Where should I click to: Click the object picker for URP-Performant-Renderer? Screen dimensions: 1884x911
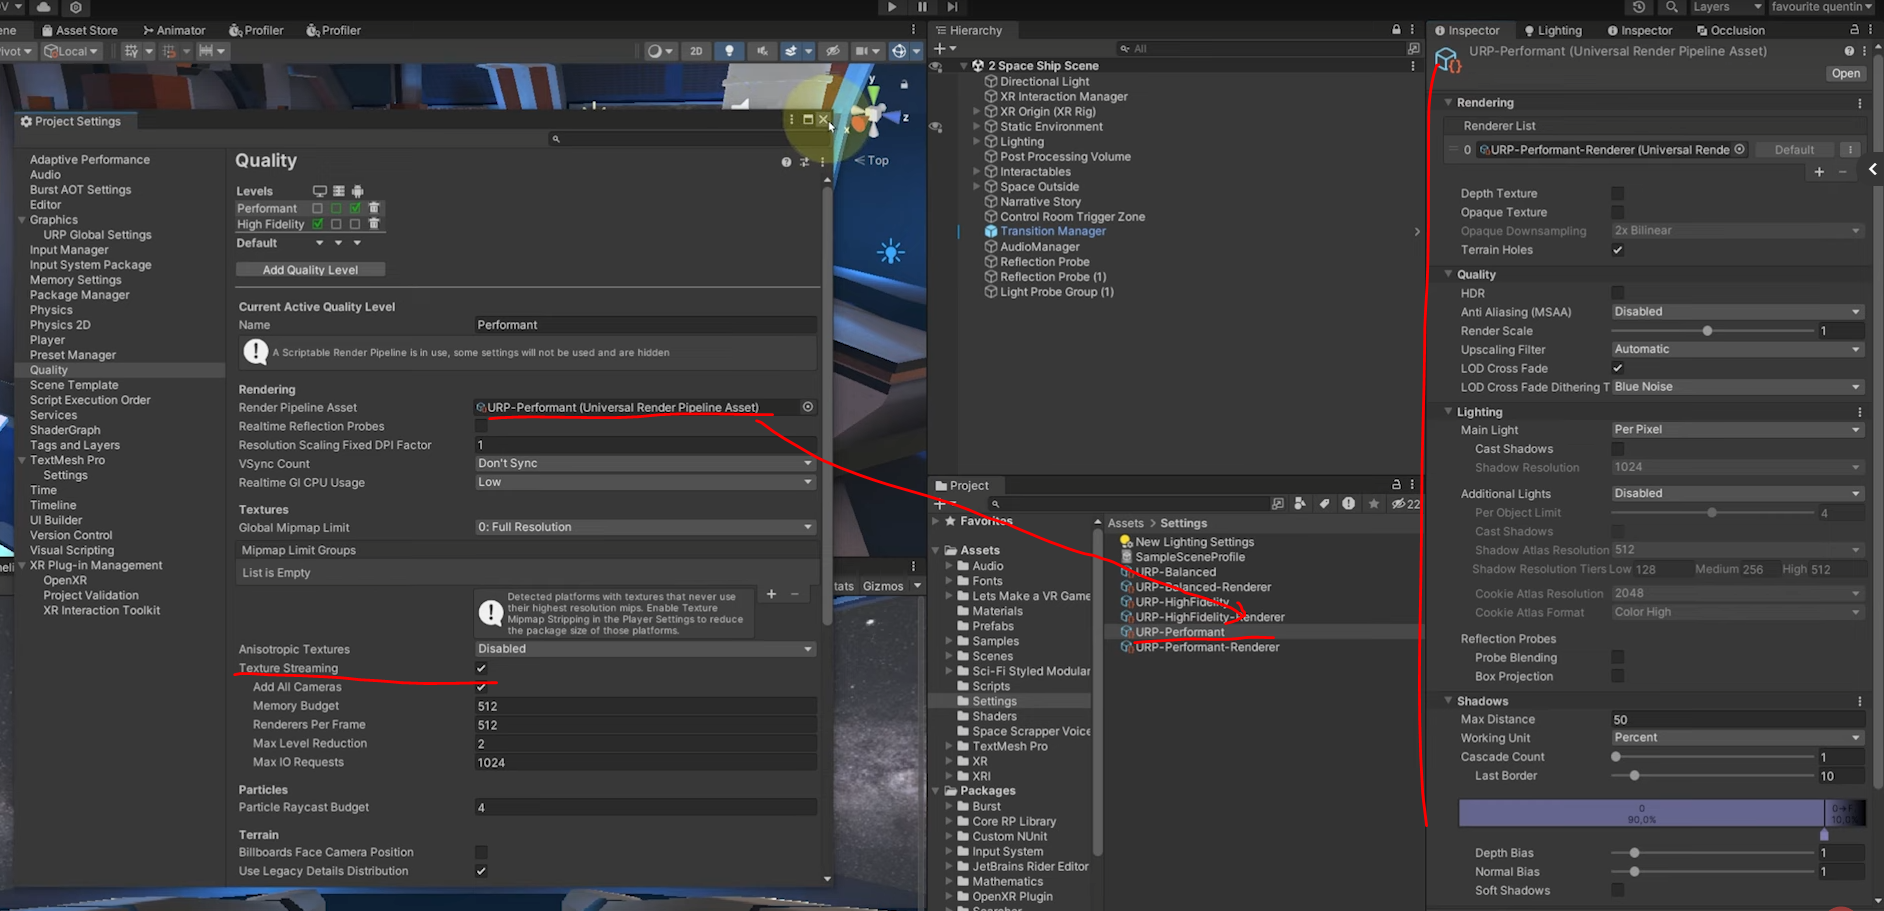click(x=1739, y=149)
